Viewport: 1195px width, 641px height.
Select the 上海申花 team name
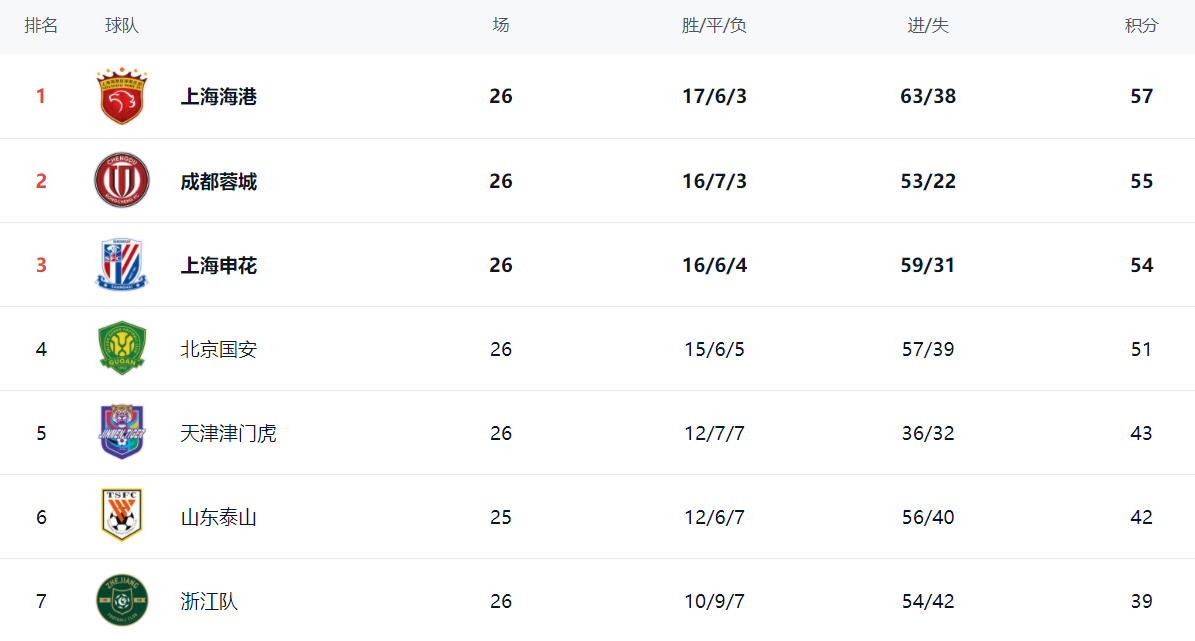tap(218, 265)
